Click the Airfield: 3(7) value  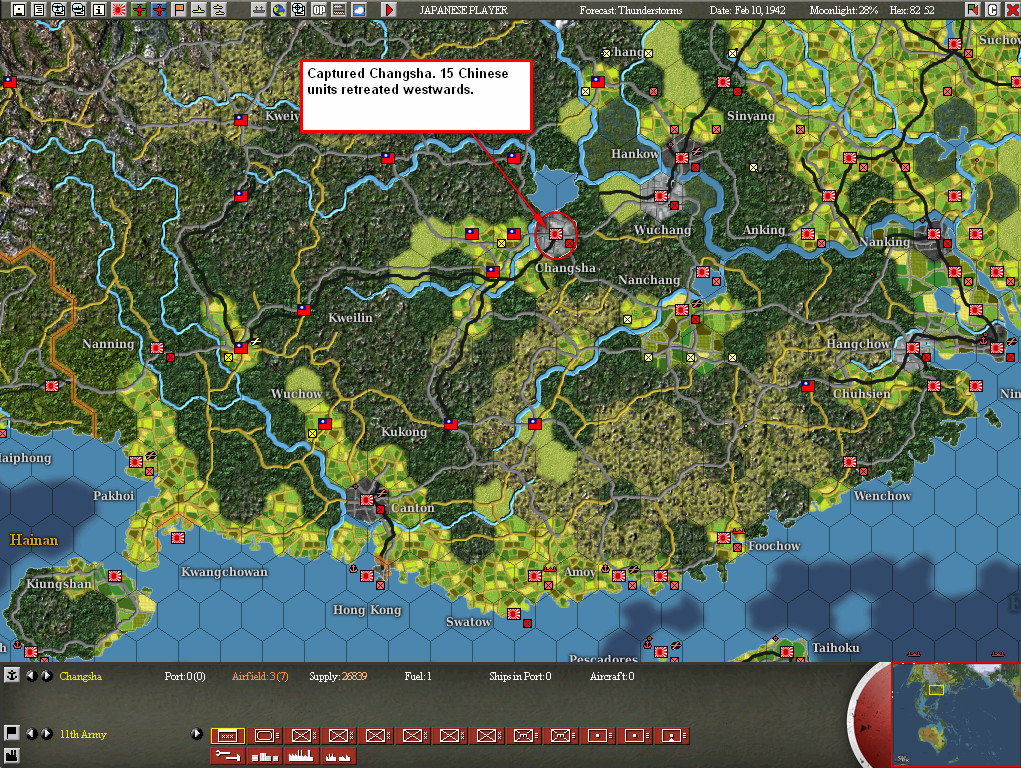click(260, 677)
